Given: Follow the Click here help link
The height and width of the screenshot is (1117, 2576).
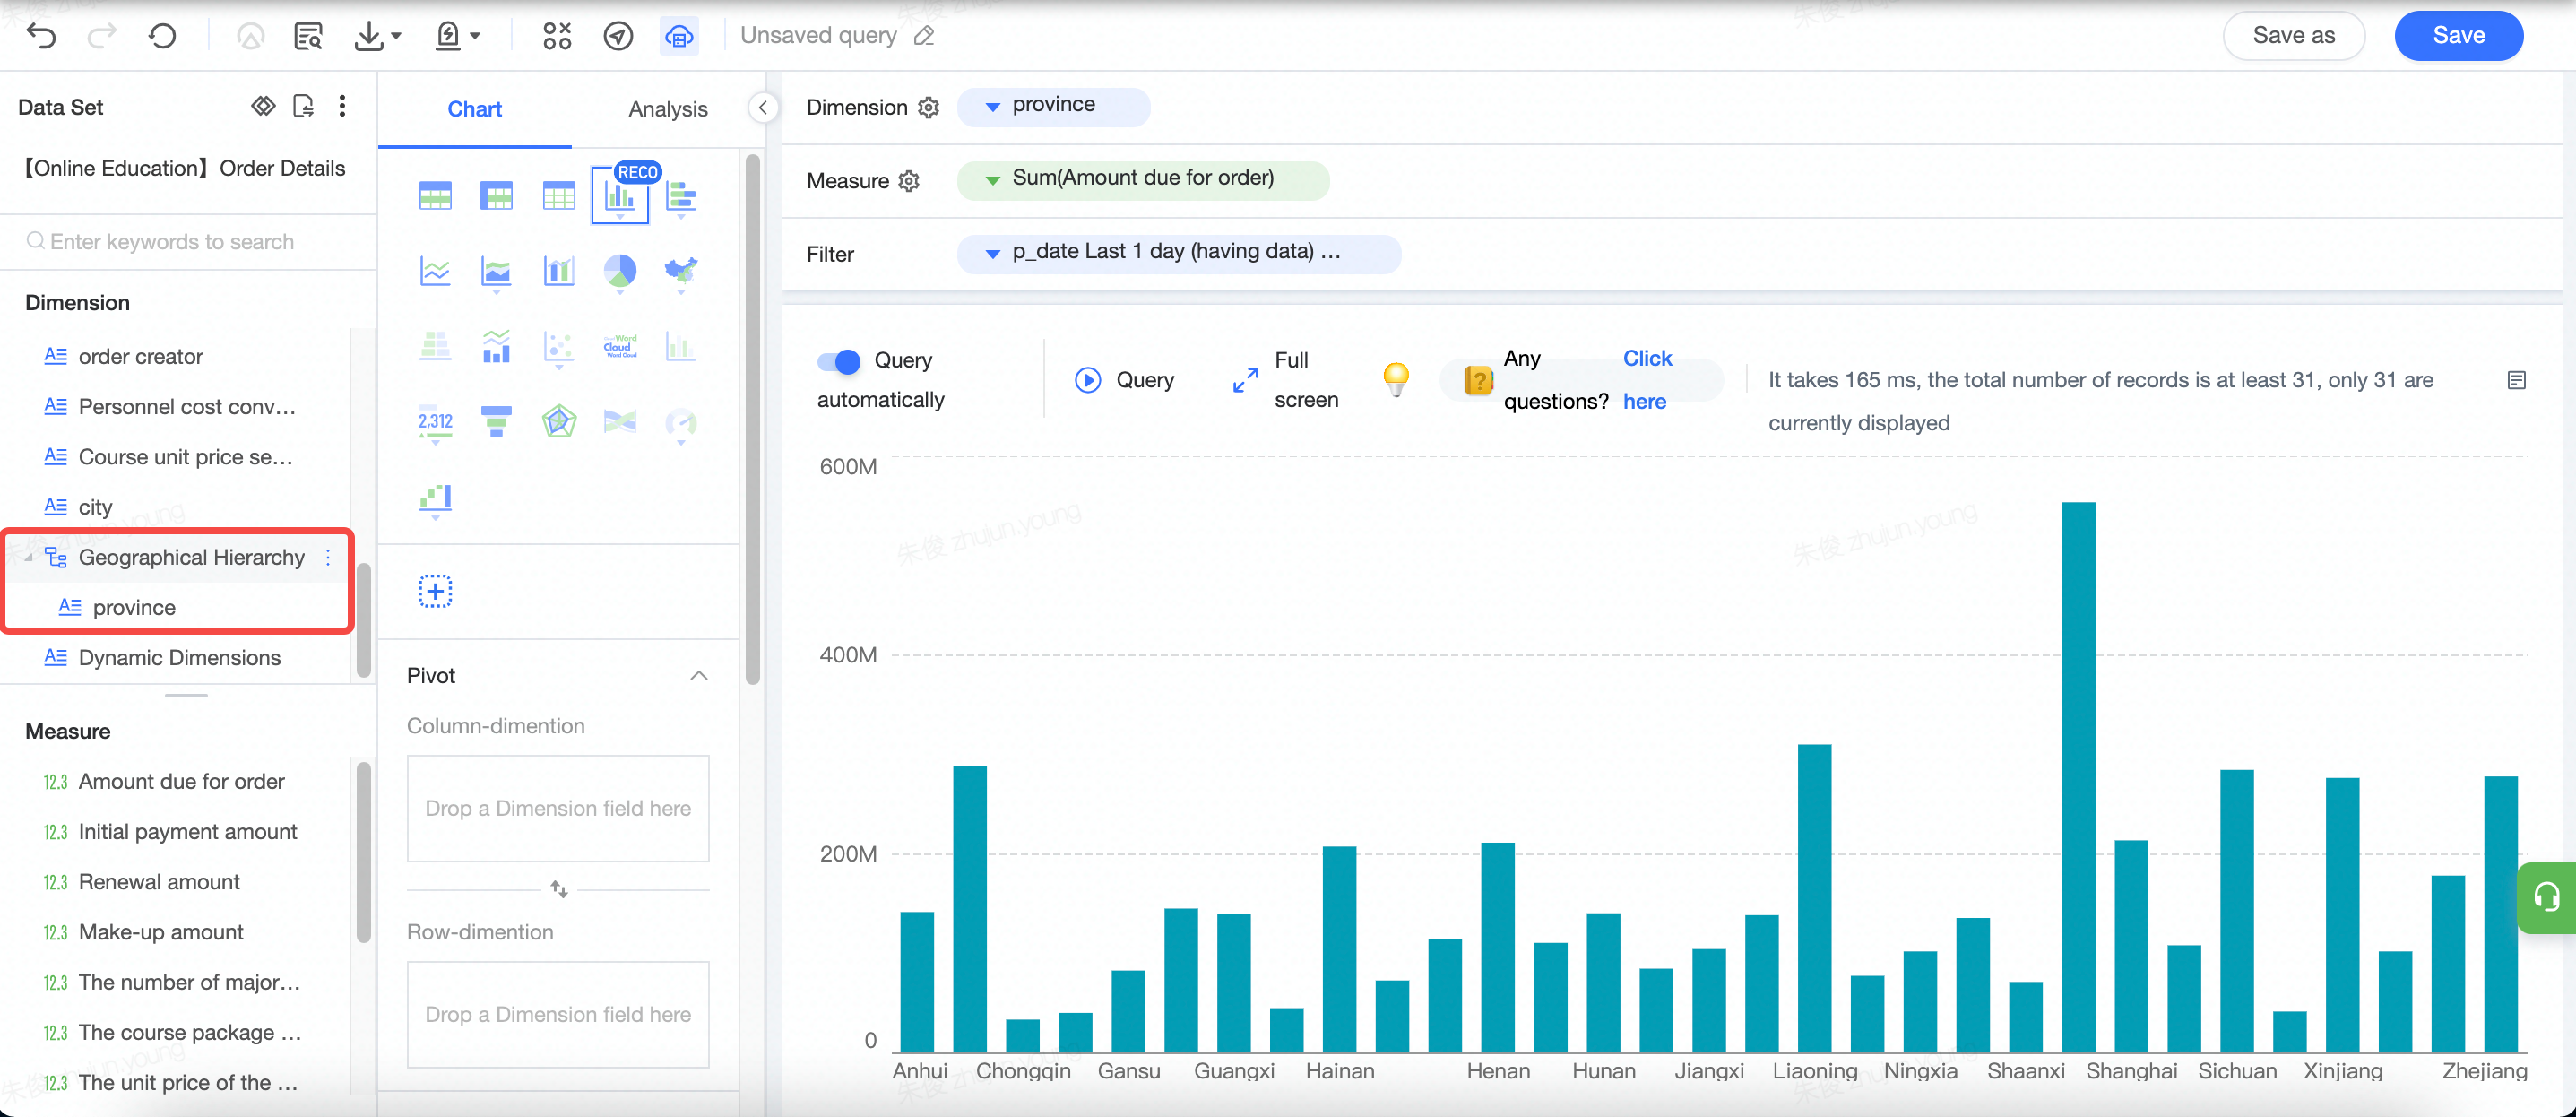Looking at the screenshot, I should 1646,380.
